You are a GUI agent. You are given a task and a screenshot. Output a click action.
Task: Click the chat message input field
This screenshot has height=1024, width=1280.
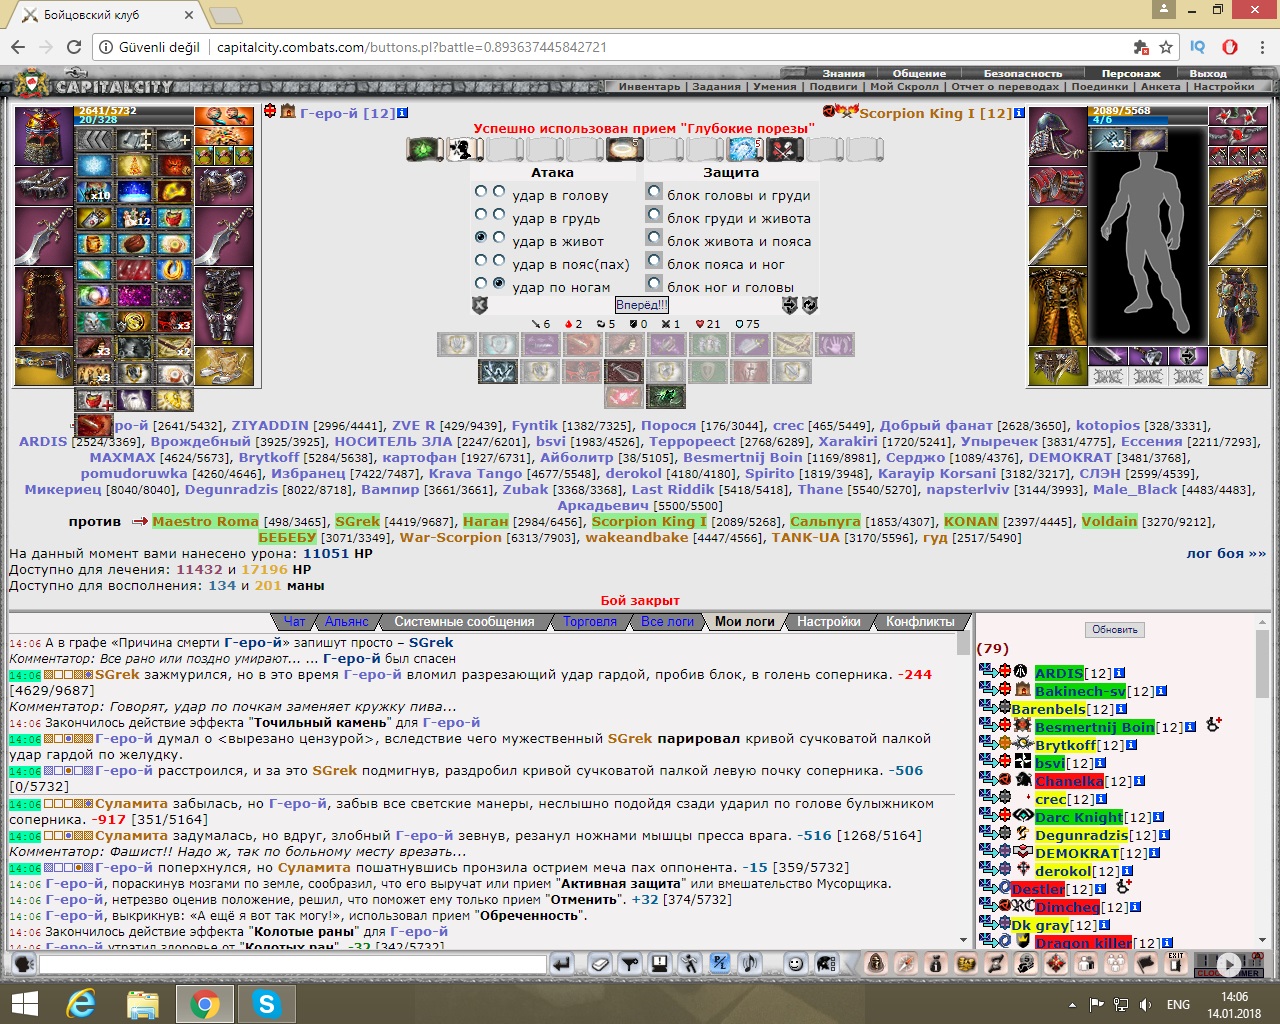click(x=292, y=964)
